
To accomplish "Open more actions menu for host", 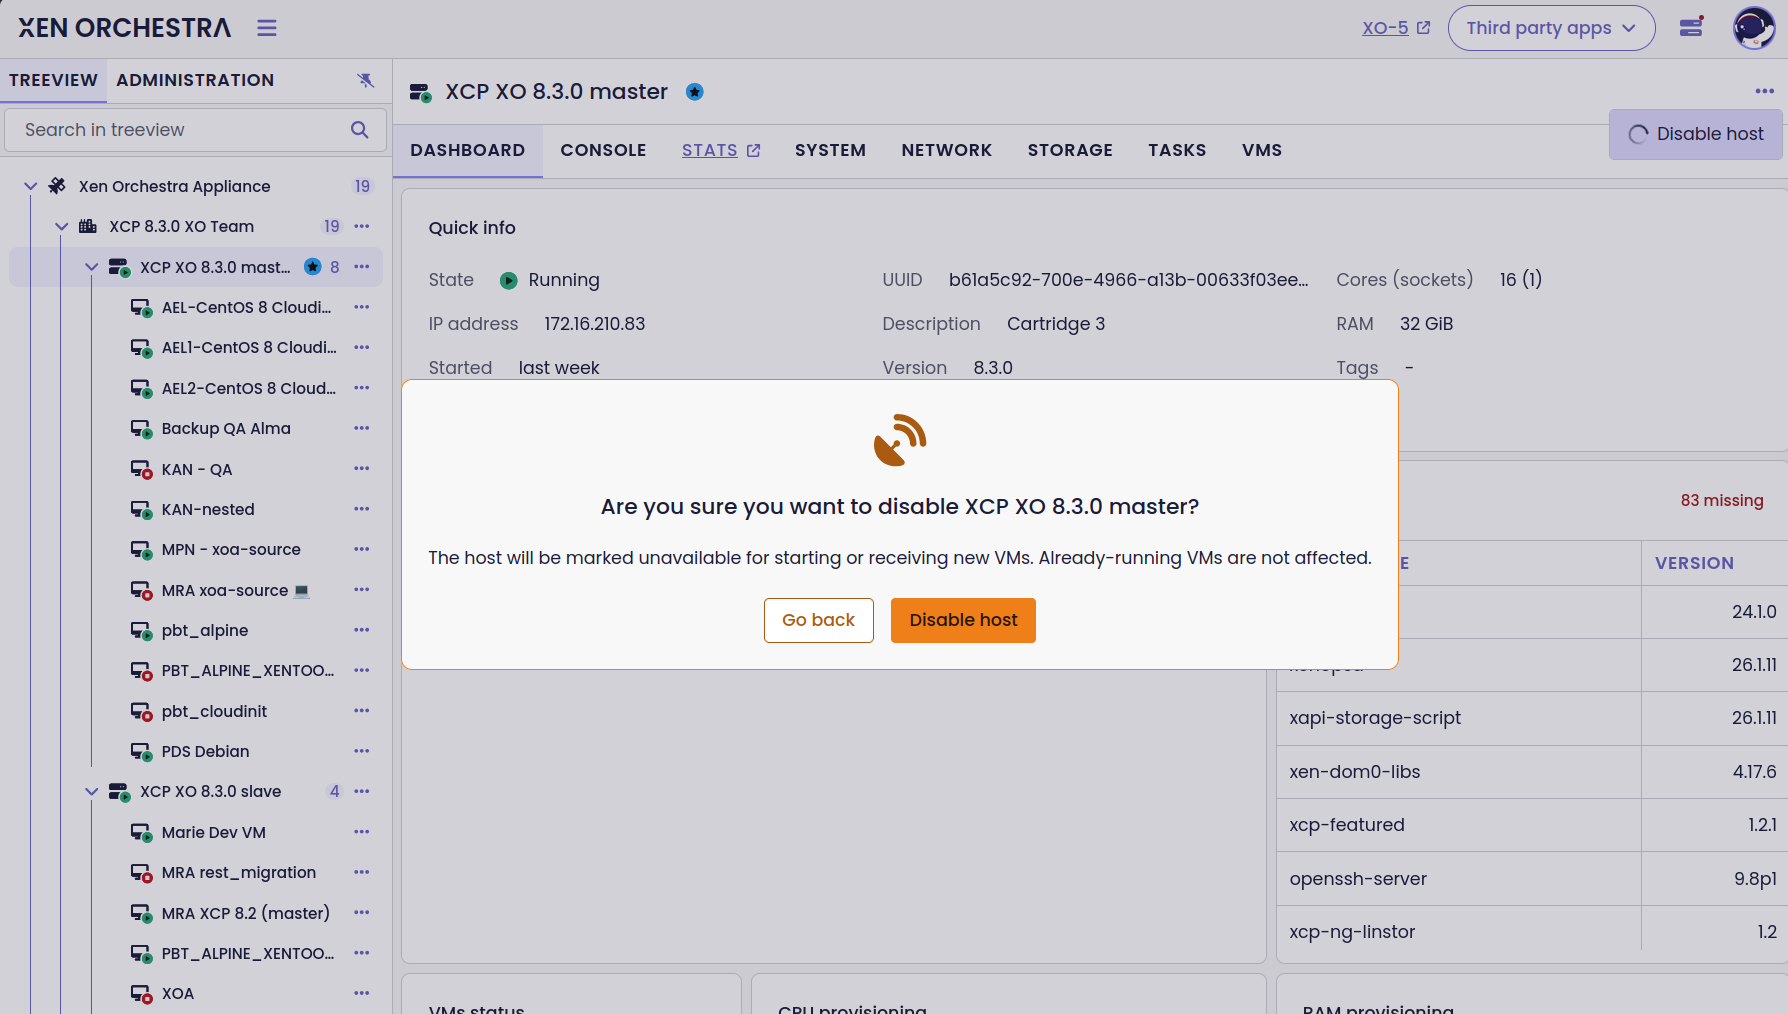I will click(x=1764, y=91).
